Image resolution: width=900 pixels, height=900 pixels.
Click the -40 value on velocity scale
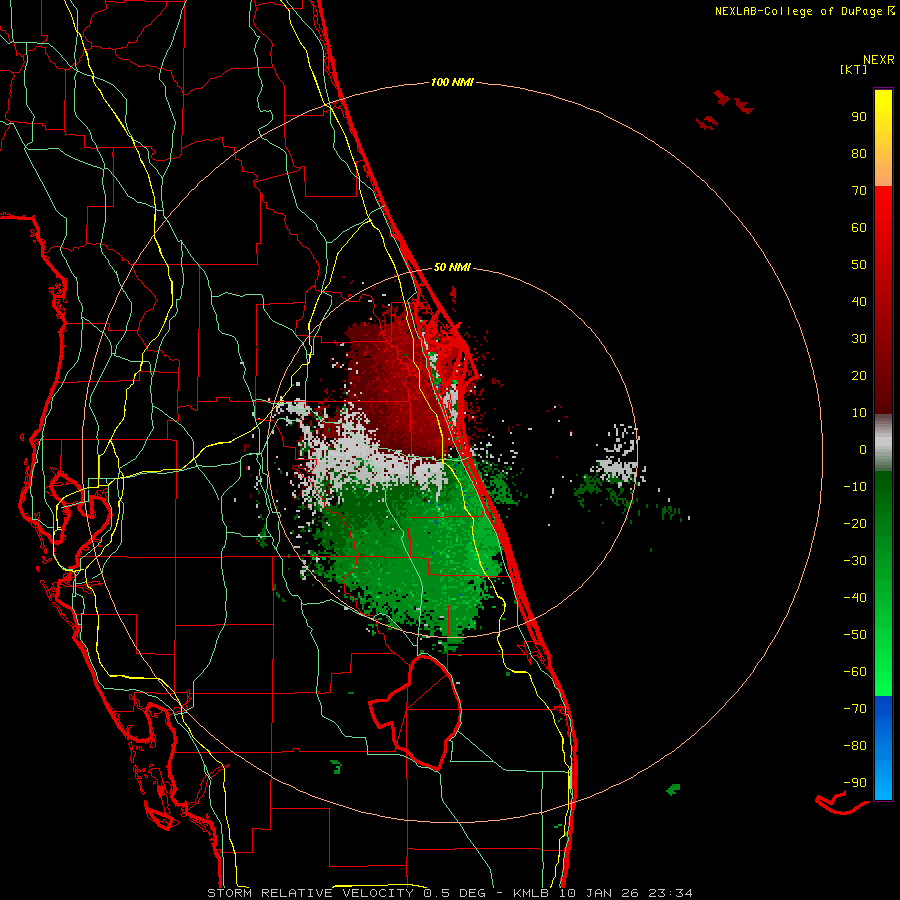coord(855,598)
